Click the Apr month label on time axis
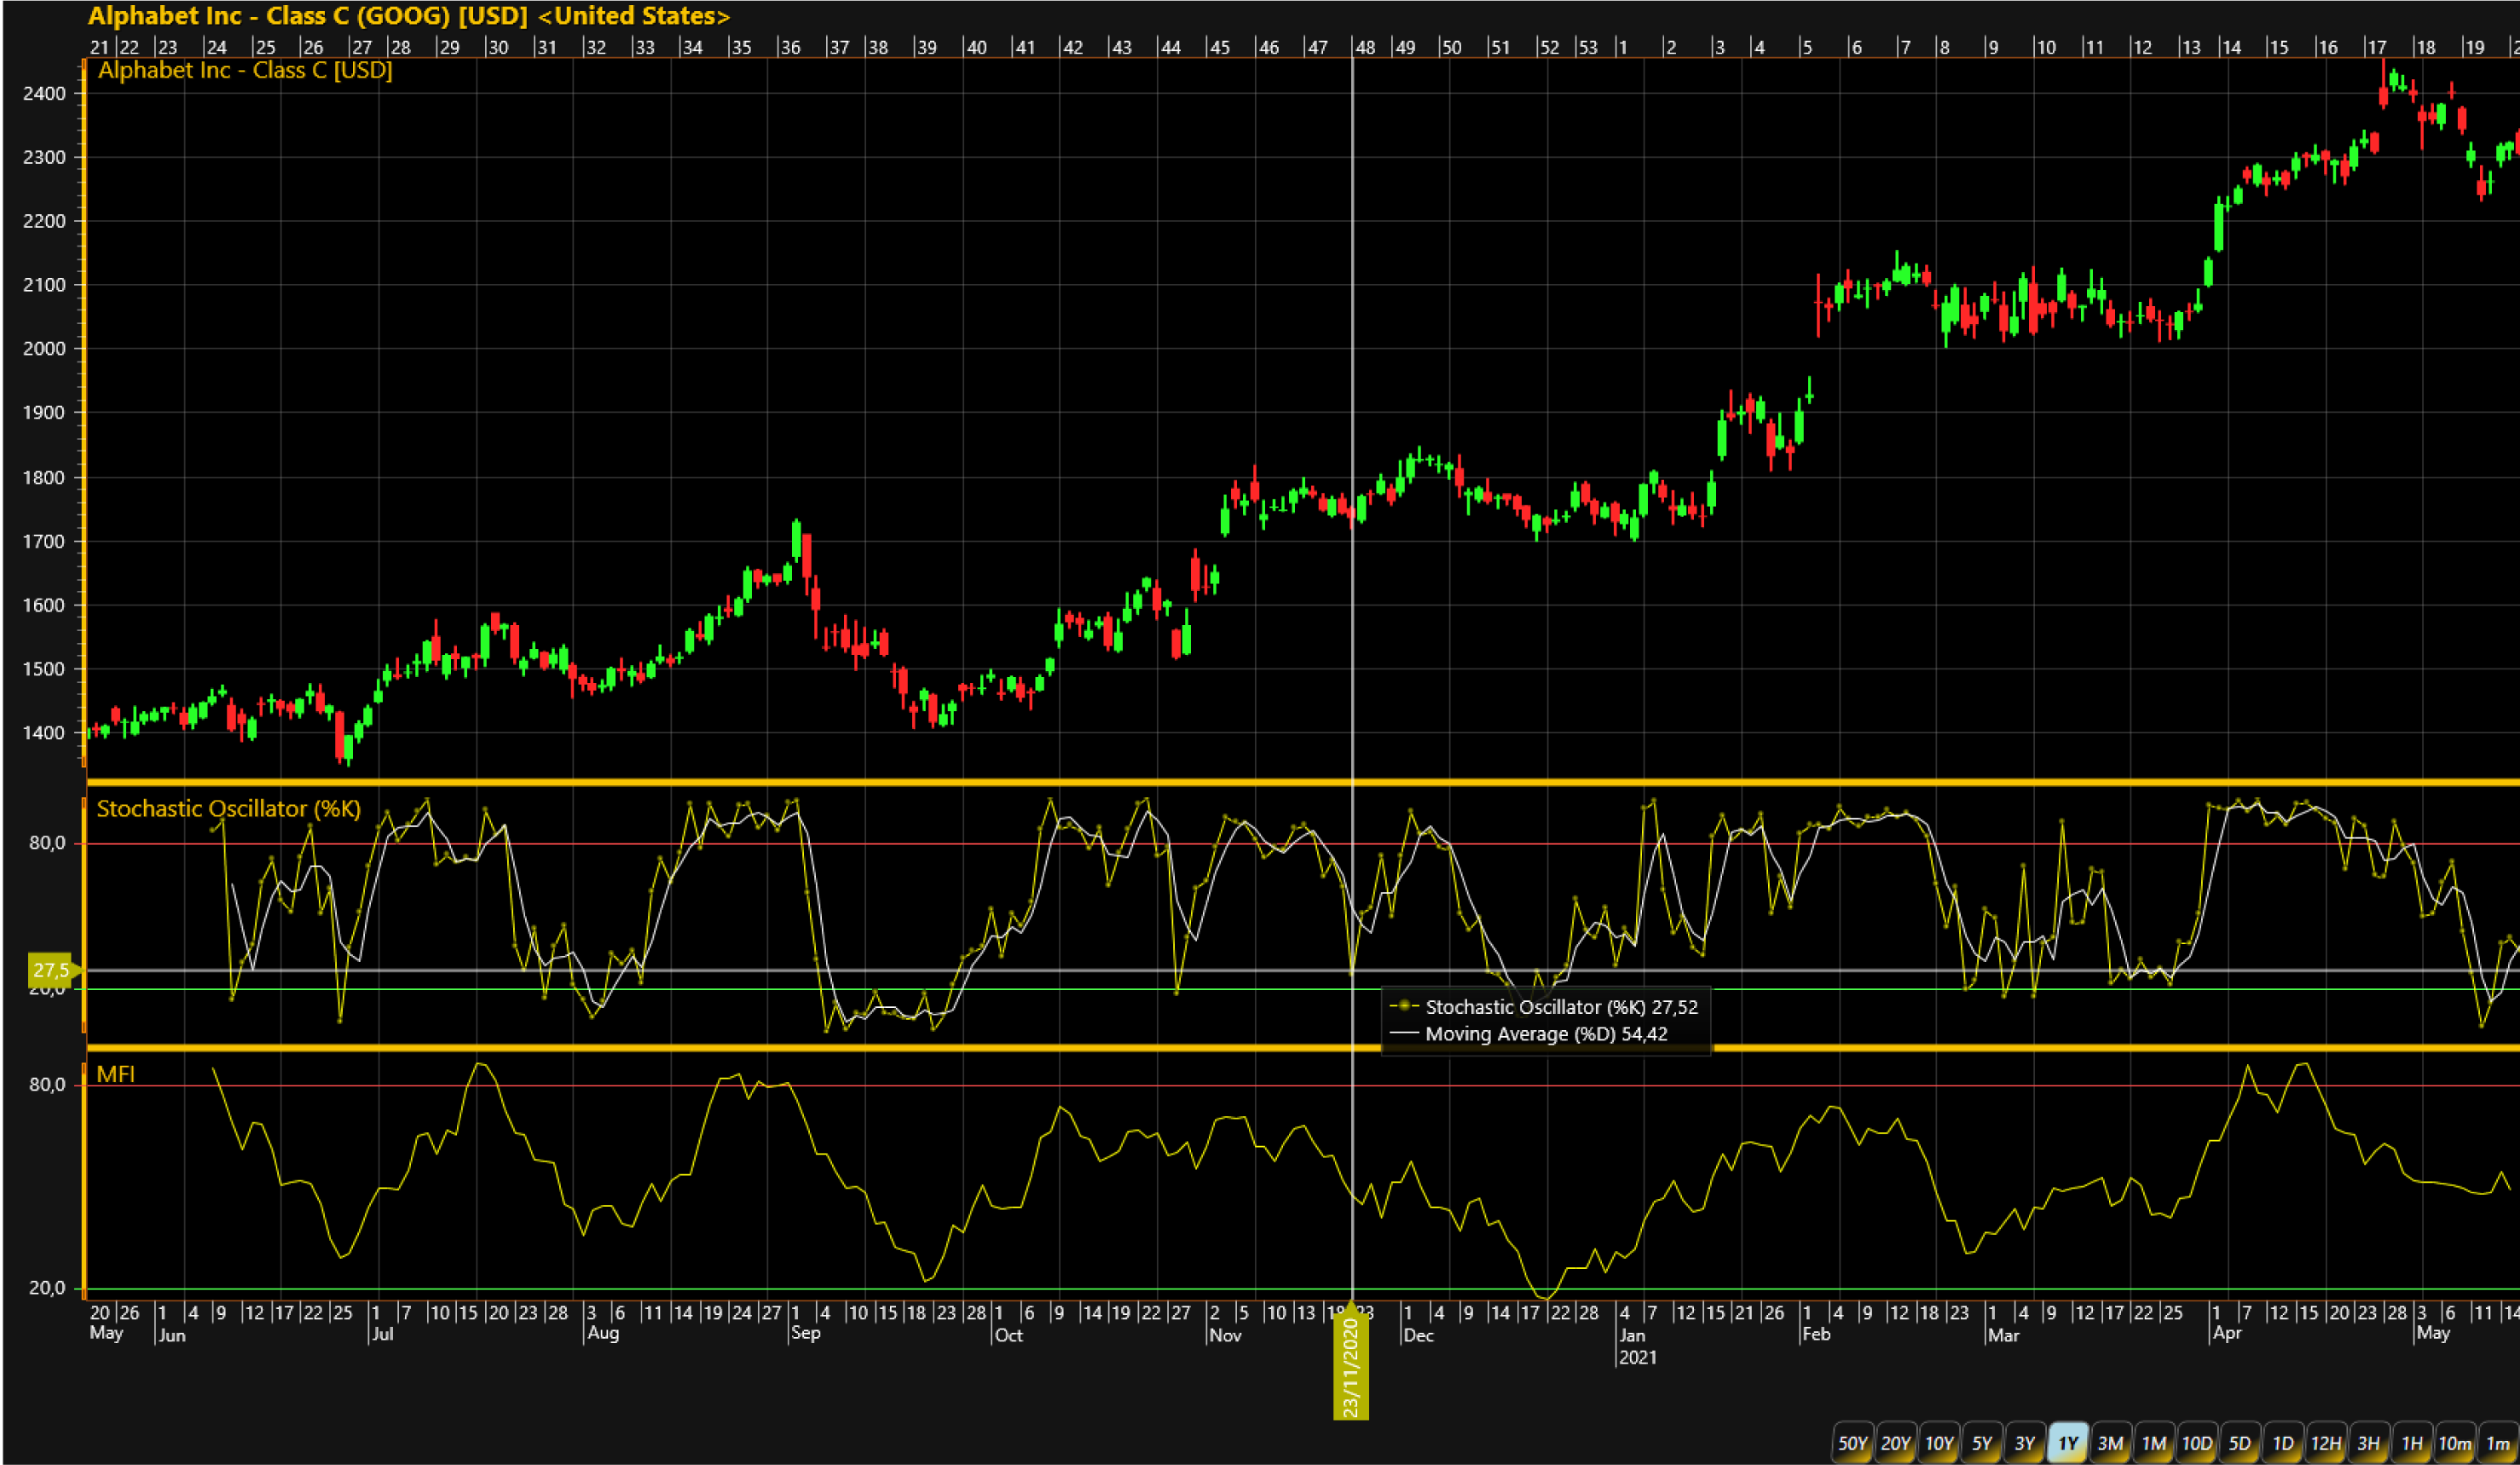Viewport: 2520px width, 1465px height. [x=2227, y=1333]
